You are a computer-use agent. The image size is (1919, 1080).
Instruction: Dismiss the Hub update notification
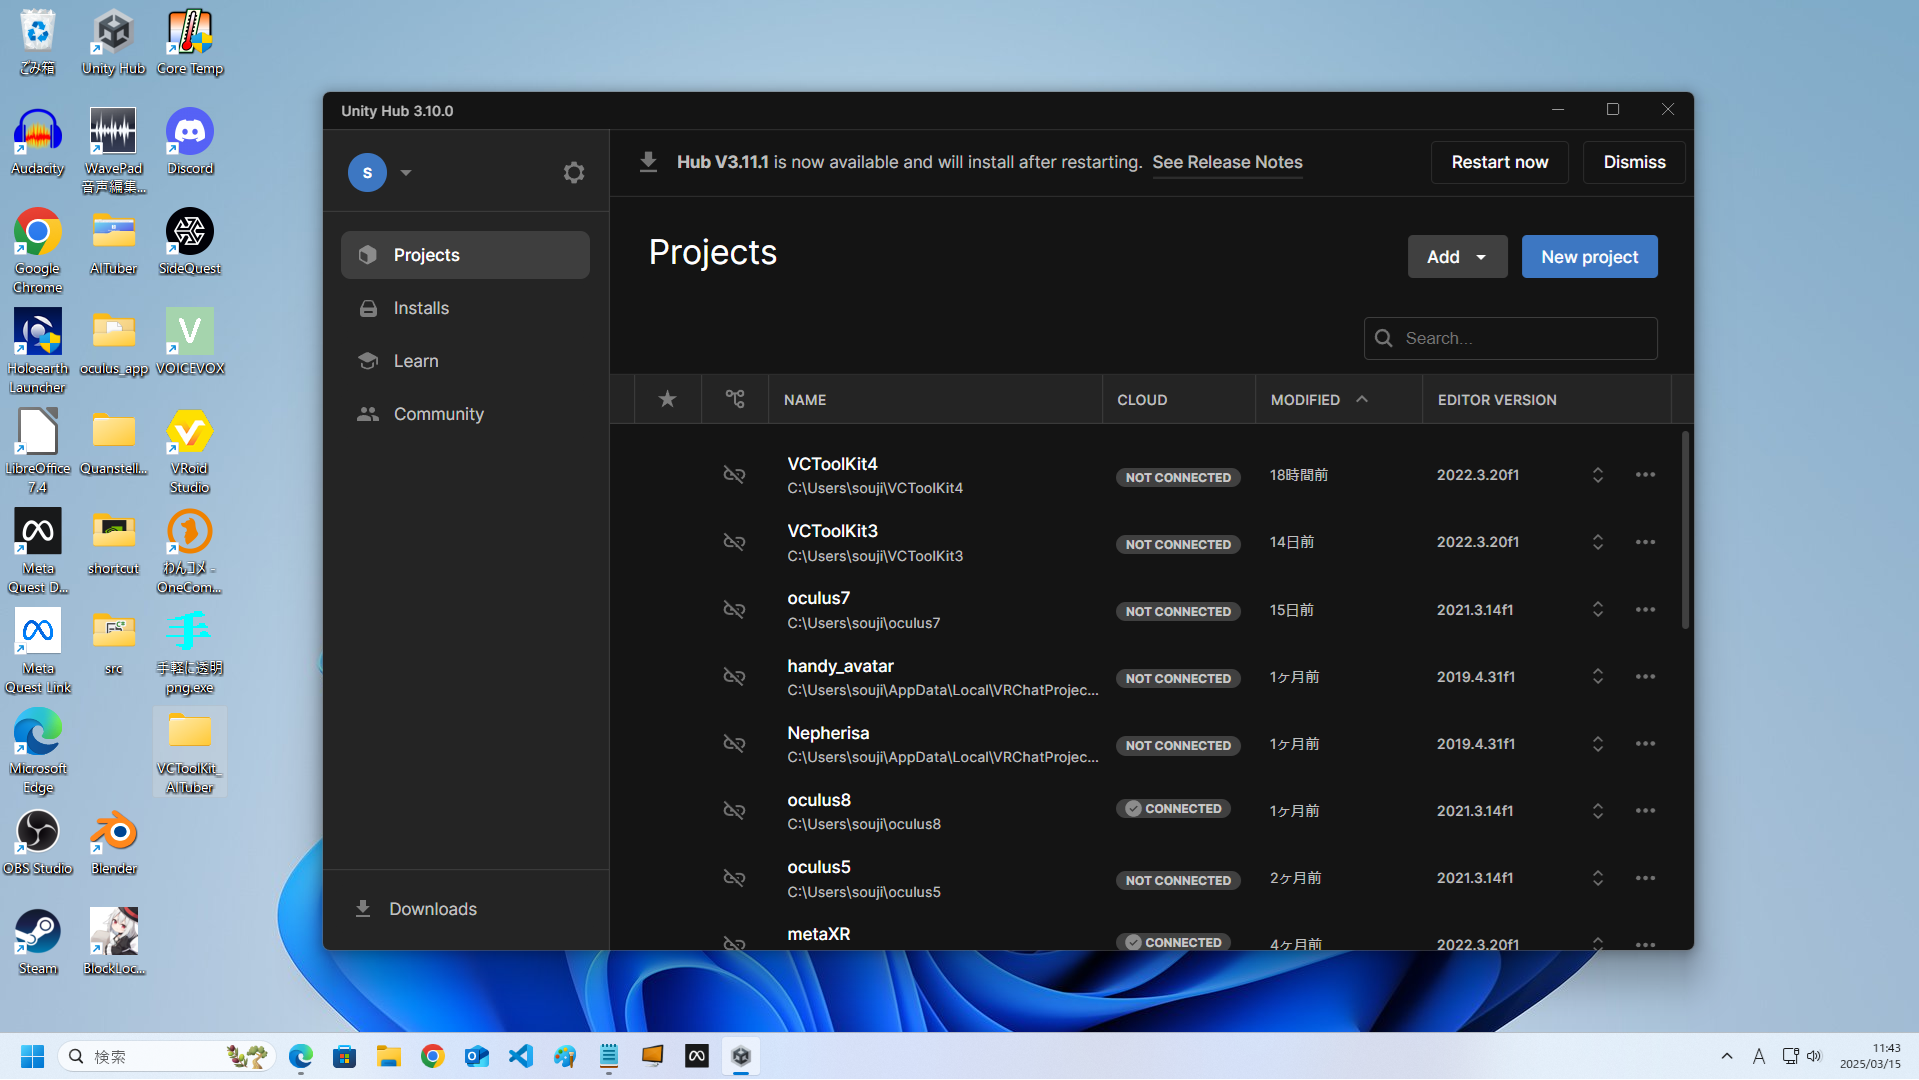pyautogui.click(x=1634, y=162)
